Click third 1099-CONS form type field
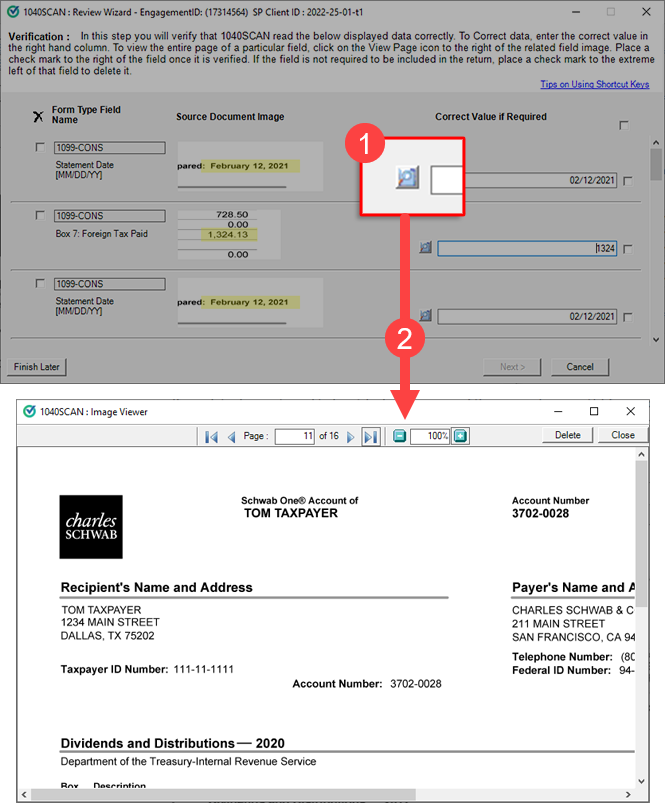Screen dimensions: 665x808 click(x=110, y=284)
